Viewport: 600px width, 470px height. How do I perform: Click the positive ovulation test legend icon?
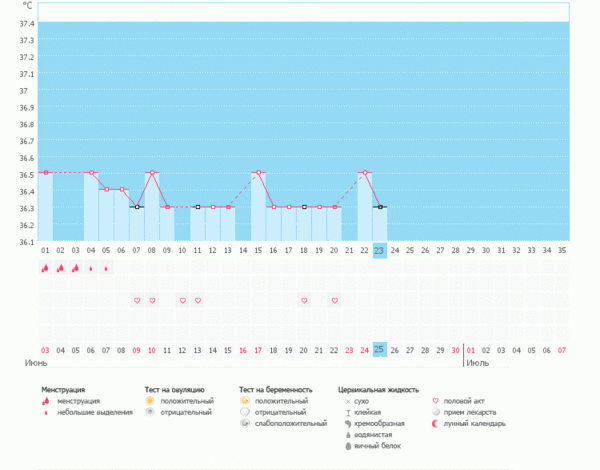click(x=151, y=400)
